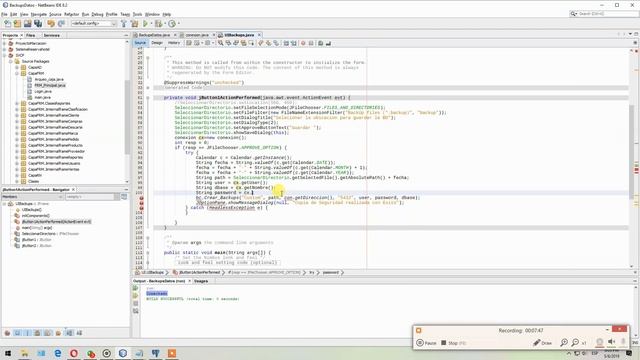The width and height of the screenshot is (640, 360).
Task: Open the Usages tab in output
Action: pyautogui.click(x=200, y=281)
